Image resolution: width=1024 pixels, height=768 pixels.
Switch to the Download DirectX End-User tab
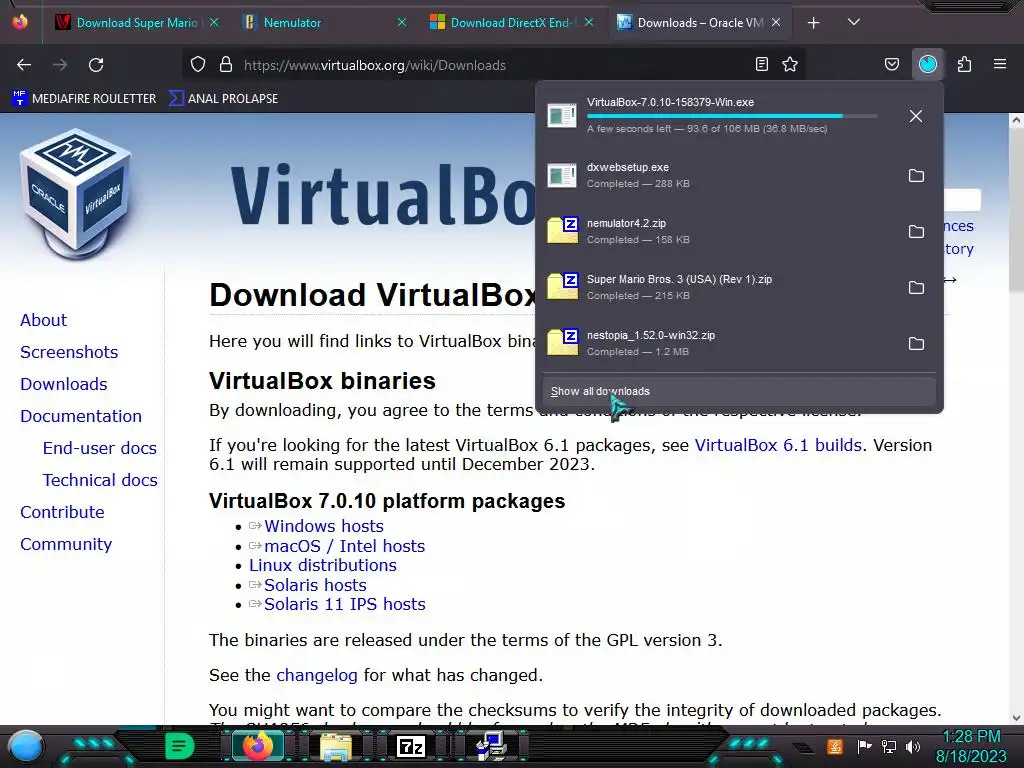tap(513, 23)
